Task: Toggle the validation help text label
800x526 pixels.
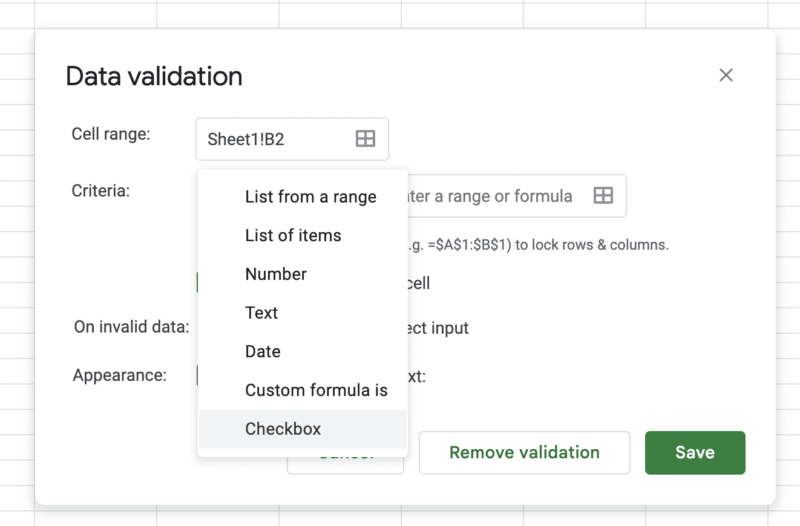Action: click(417, 377)
